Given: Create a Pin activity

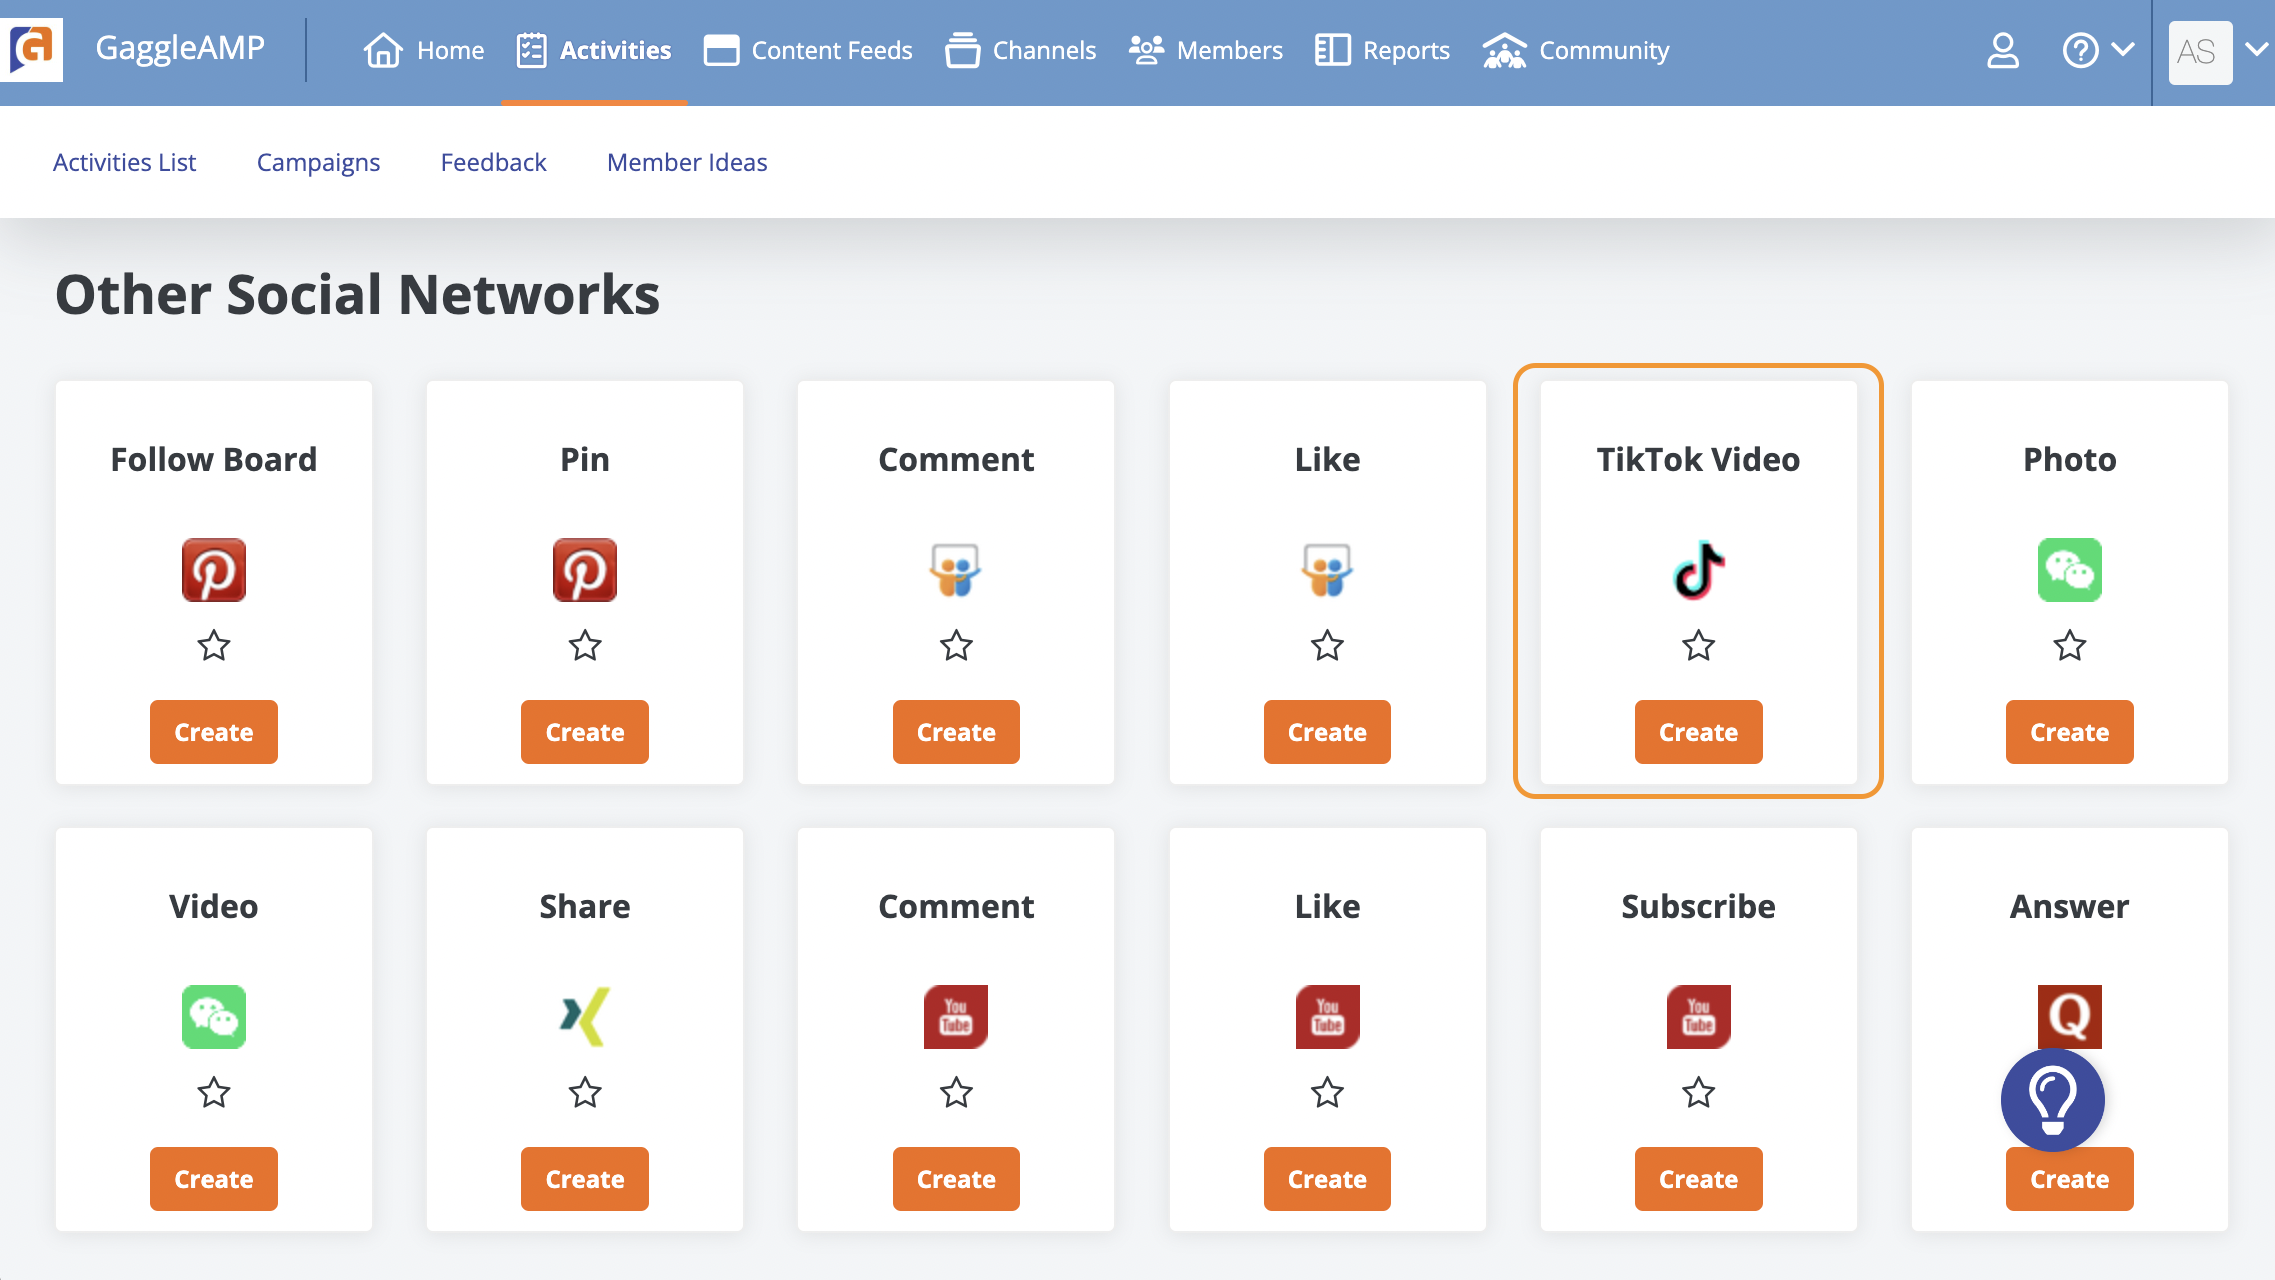Looking at the screenshot, I should pyautogui.click(x=585, y=732).
